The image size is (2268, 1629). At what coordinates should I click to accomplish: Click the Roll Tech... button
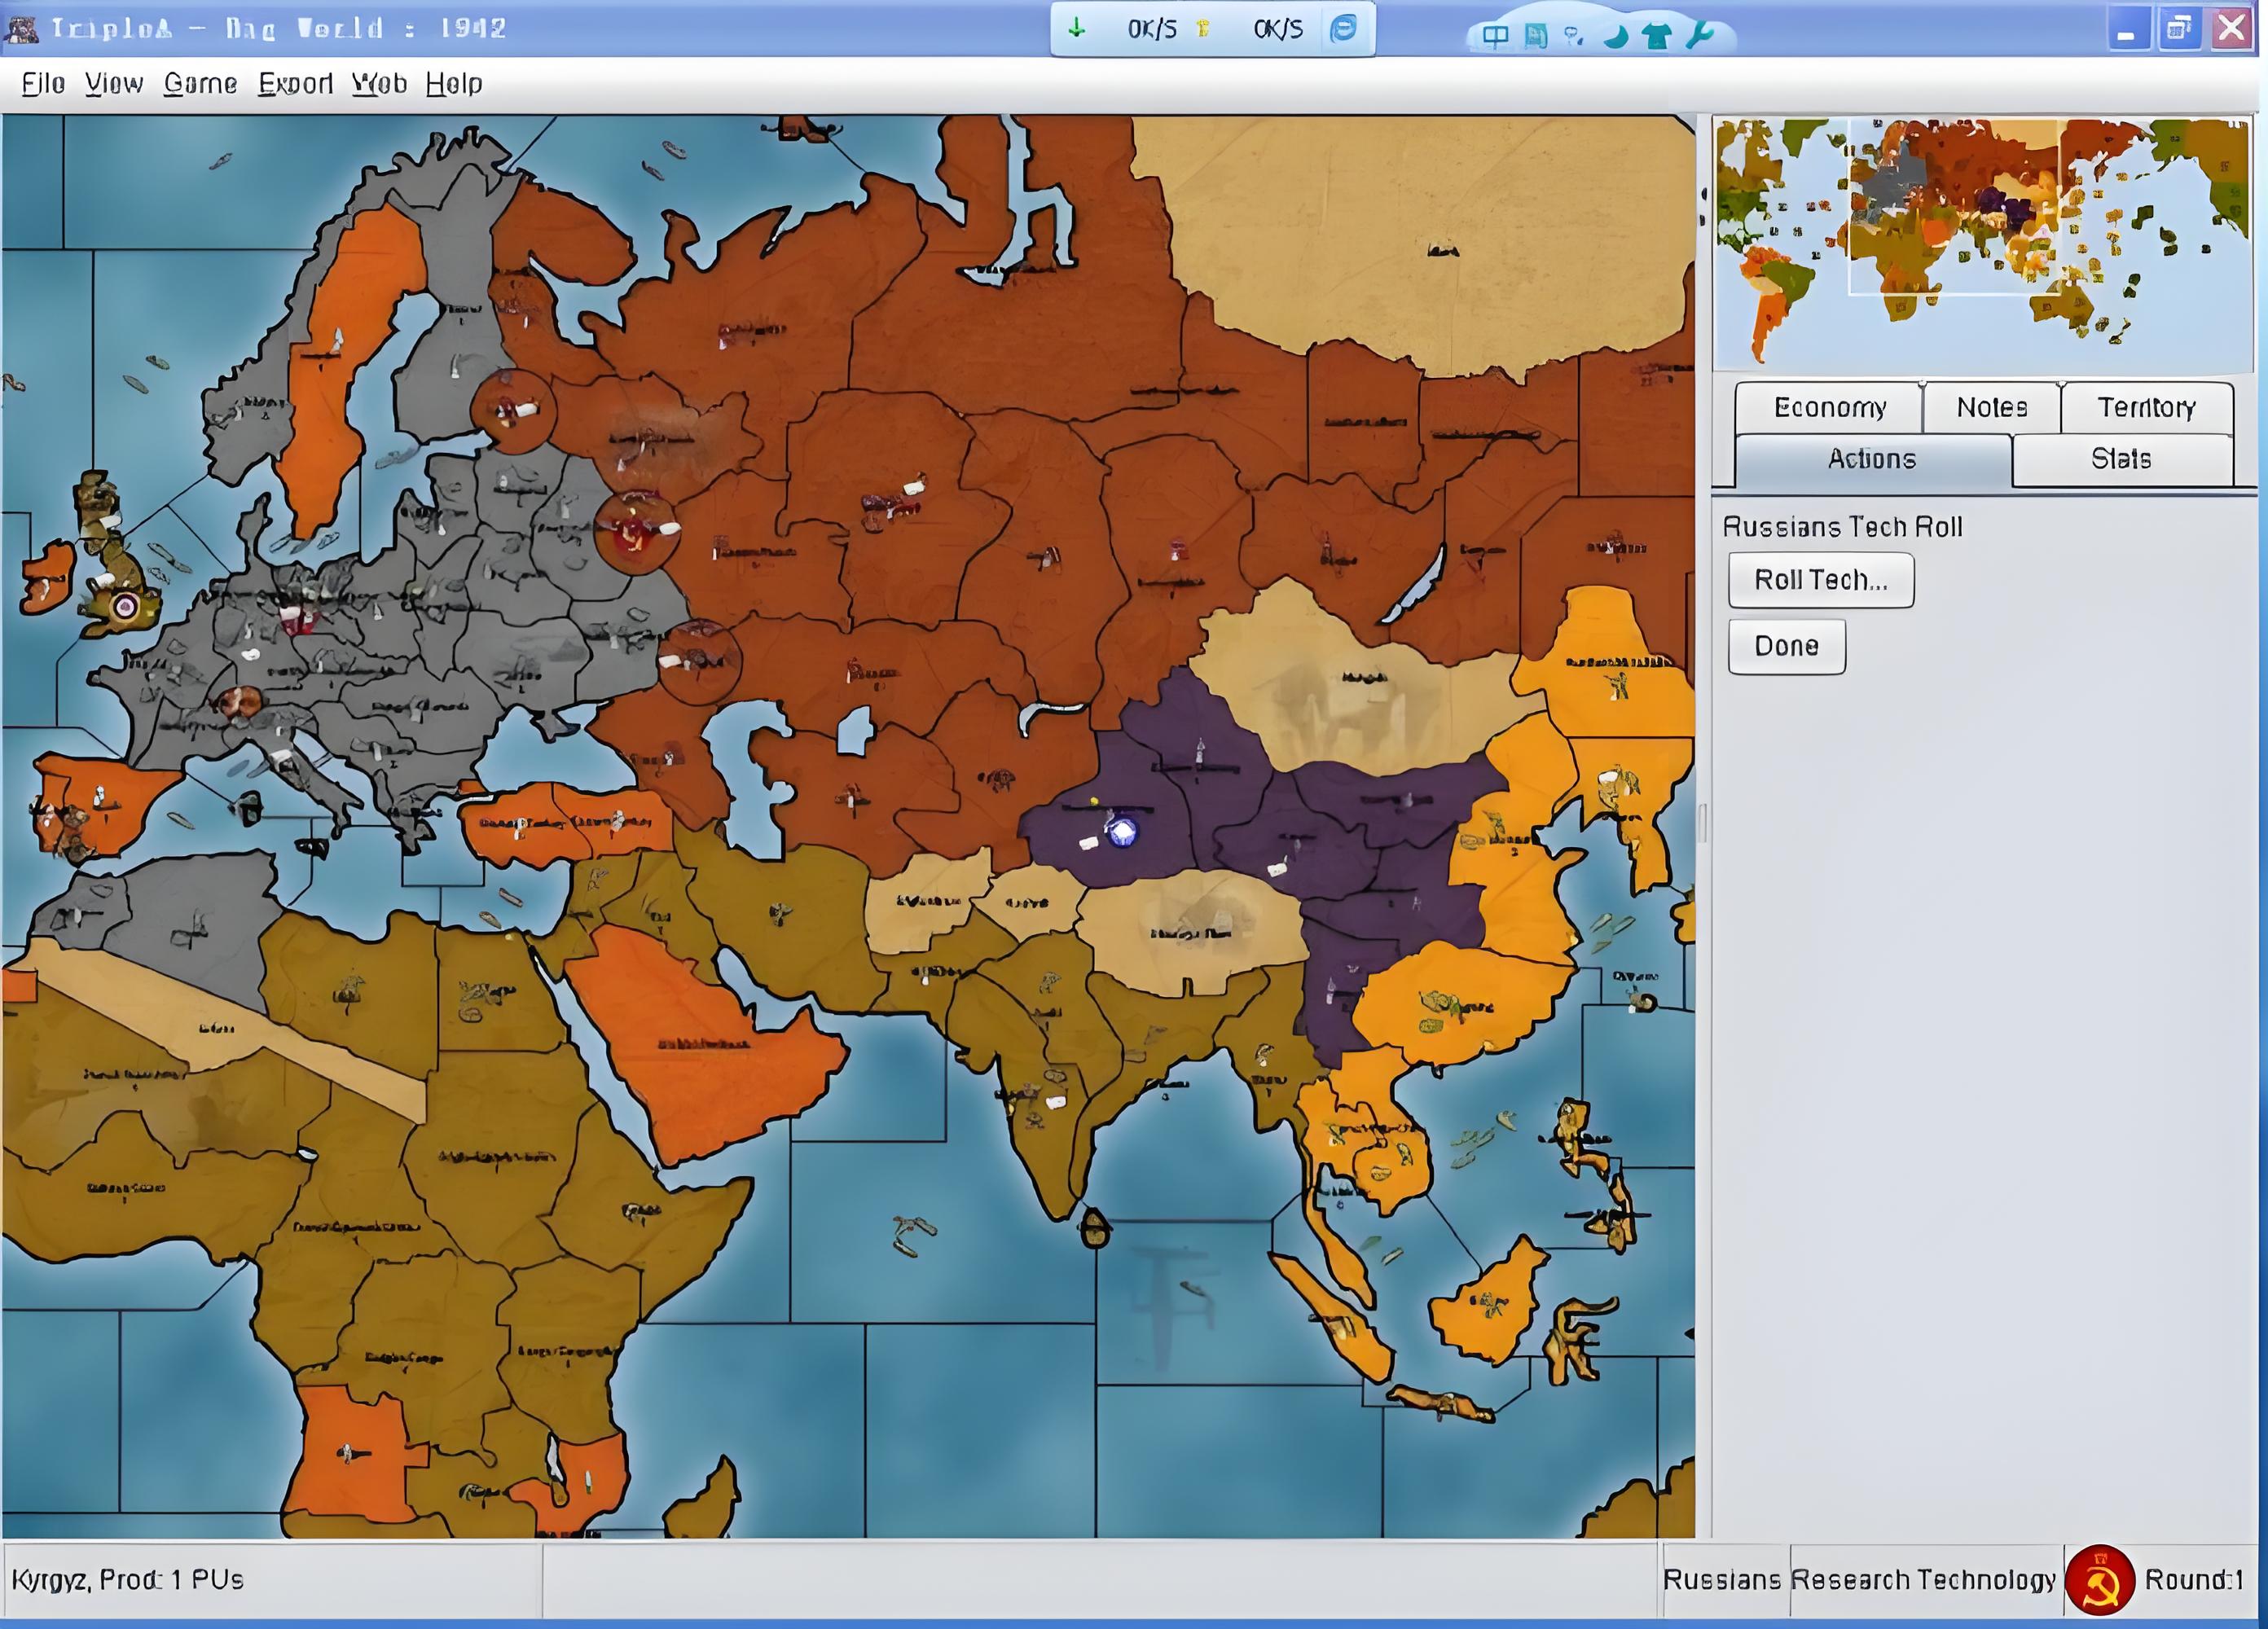1821,580
